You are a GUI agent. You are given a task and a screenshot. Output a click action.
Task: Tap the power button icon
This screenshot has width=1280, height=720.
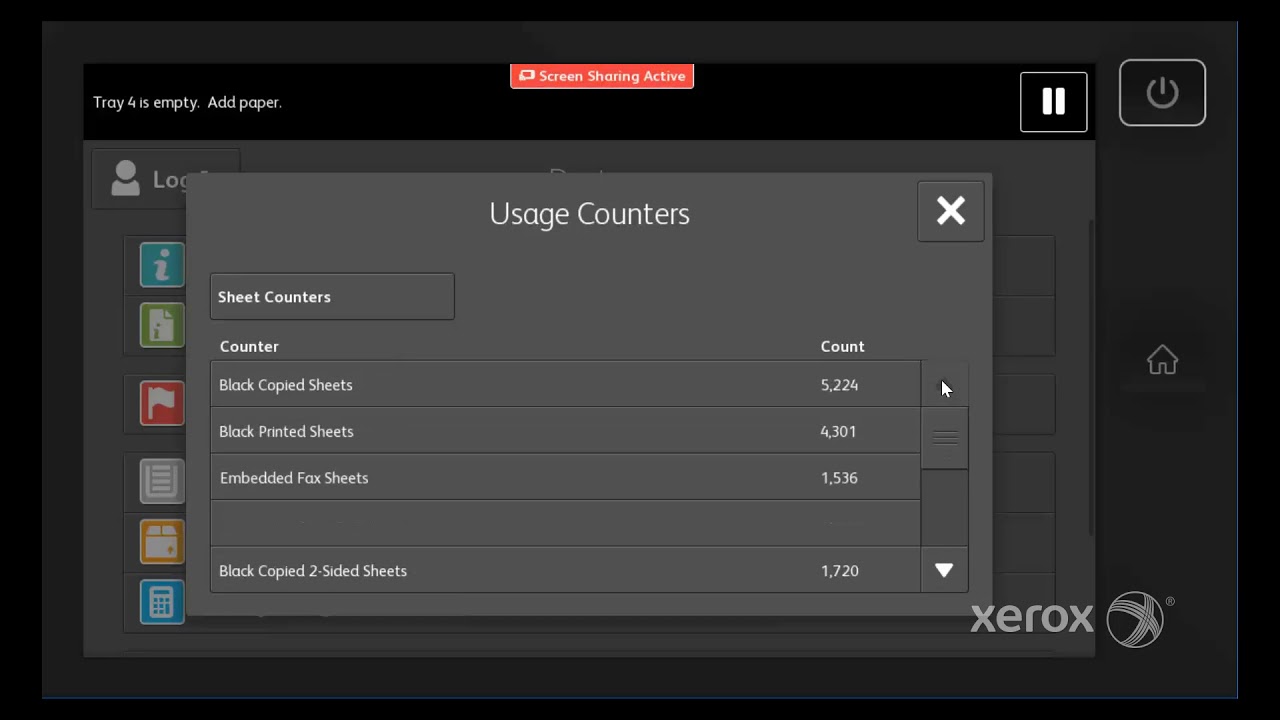tap(1162, 93)
